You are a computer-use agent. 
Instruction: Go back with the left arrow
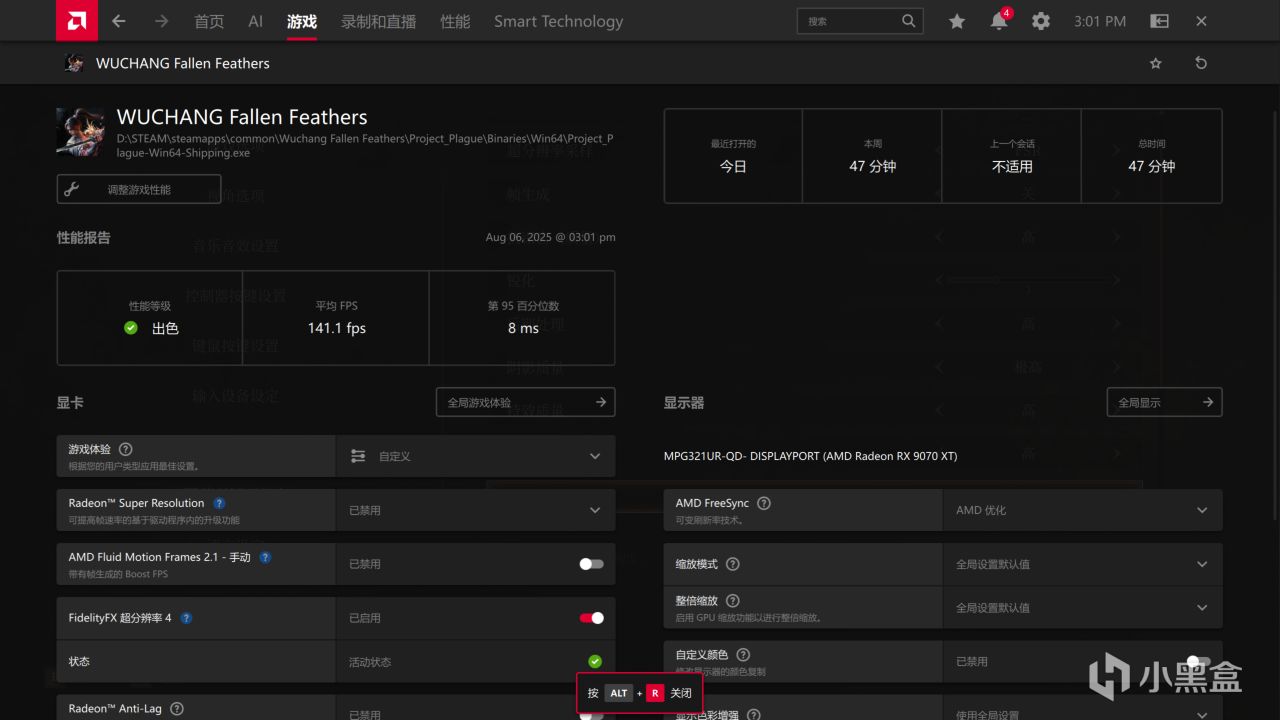pos(118,21)
